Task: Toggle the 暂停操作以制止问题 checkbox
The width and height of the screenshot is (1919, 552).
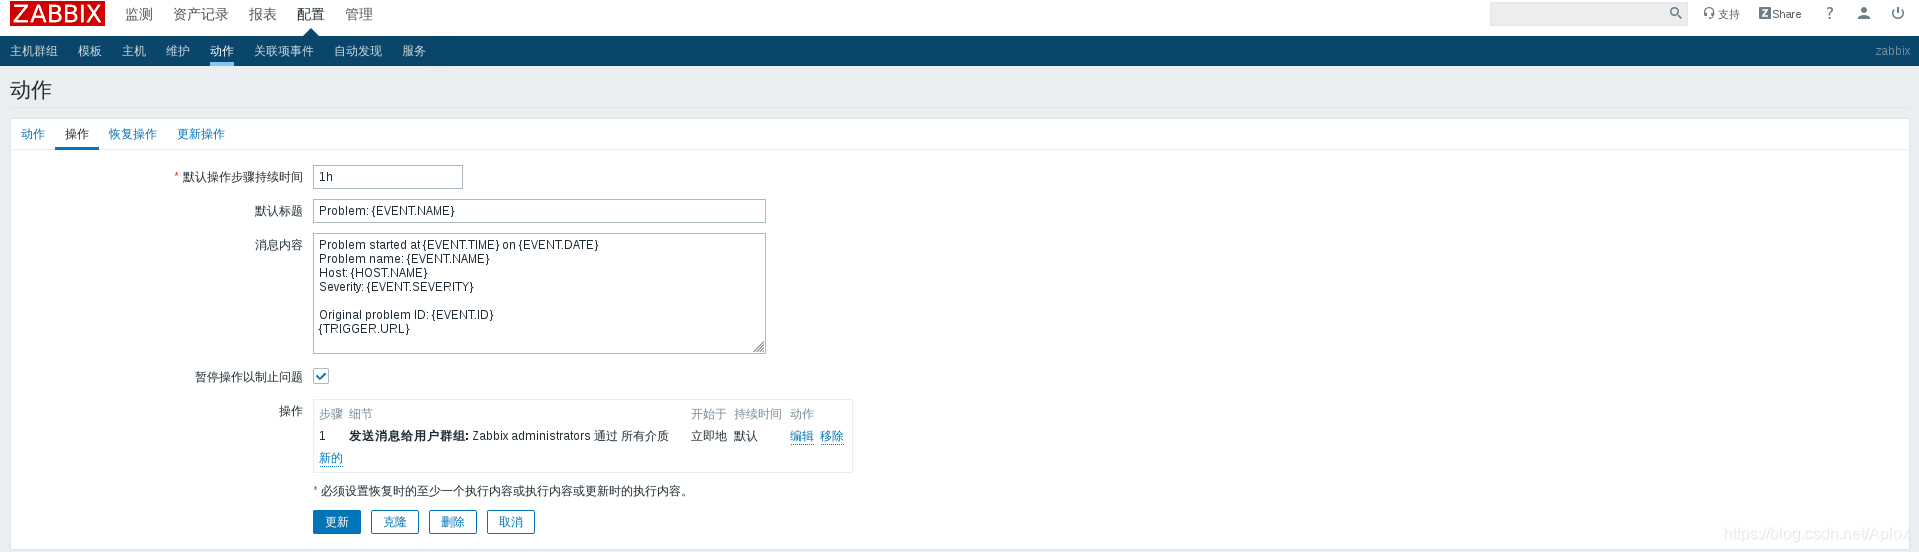Action: coord(321,376)
